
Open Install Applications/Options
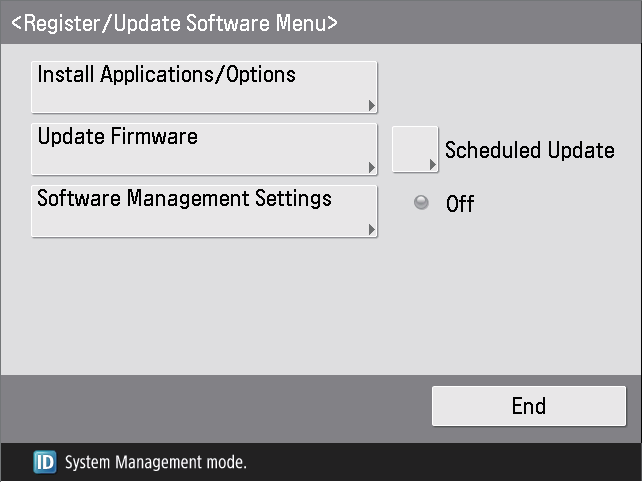pos(204,87)
